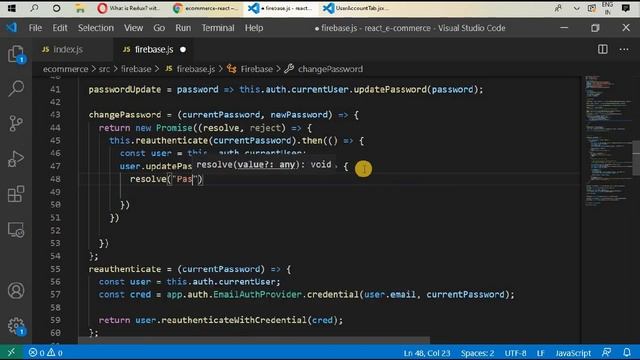Open the Accounts menu icon
Viewport: 640px width, 360px height.
(16, 291)
